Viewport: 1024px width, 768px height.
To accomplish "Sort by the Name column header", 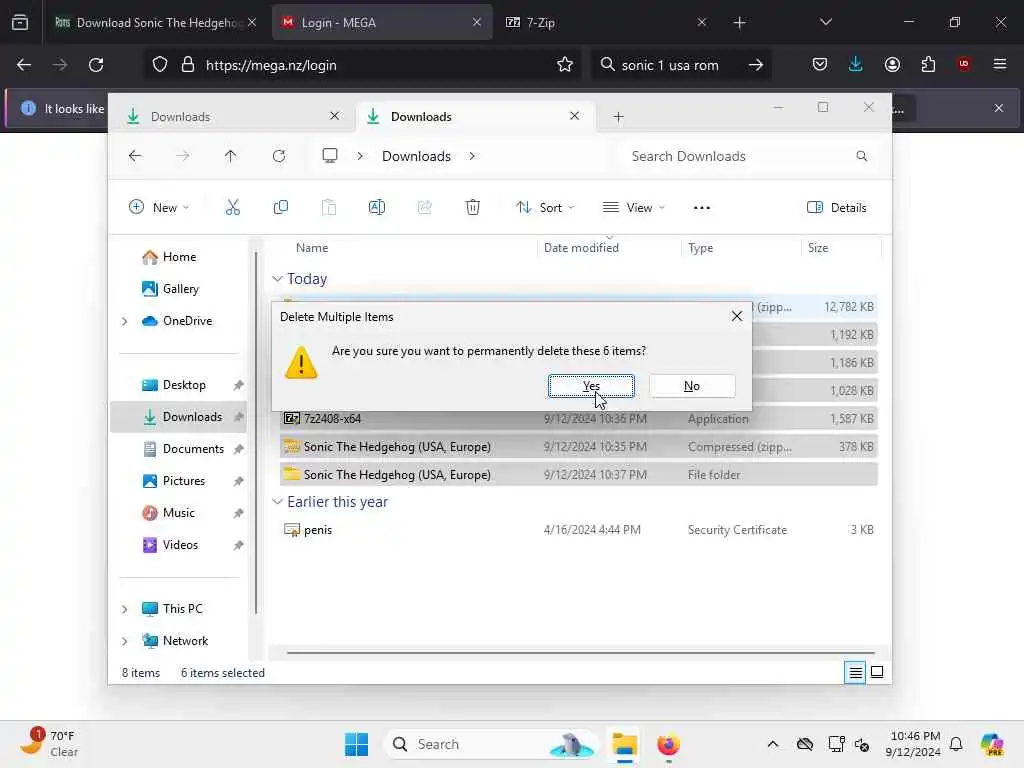I will 312,248.
